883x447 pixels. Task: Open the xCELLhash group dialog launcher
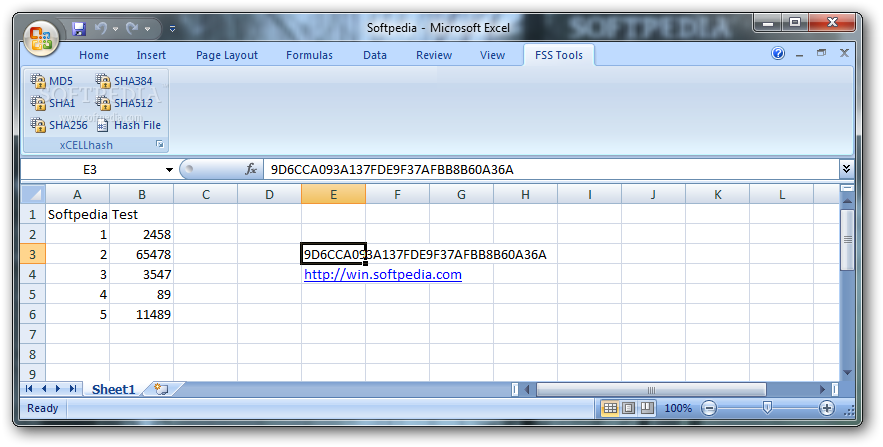pyautogui.click(x=160, y=145)
